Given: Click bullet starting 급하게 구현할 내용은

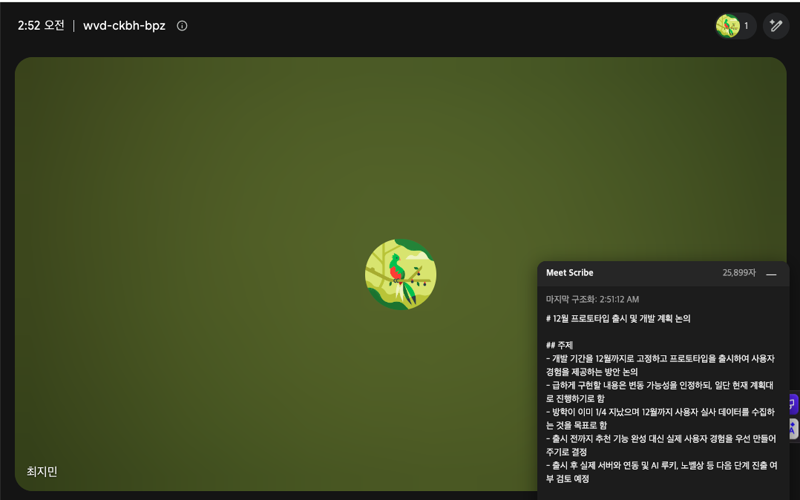Looking at the screenshot, I should pos(660,392).
